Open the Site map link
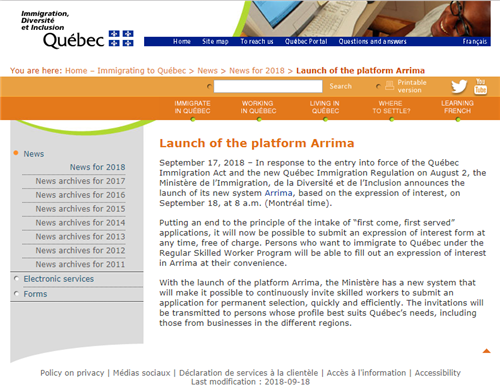 215,42
